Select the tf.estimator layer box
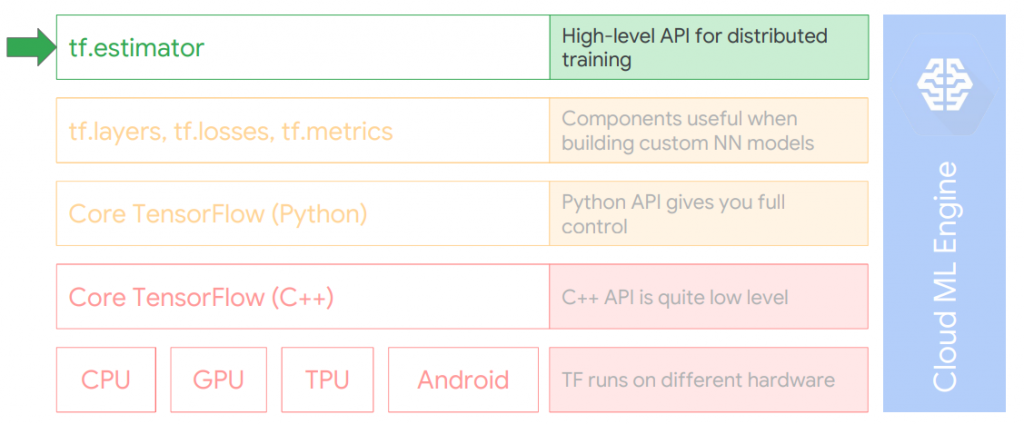Image resolution: width=1024 pixels, height=424 pixels. pyautogui.click(x=303, y=47)
